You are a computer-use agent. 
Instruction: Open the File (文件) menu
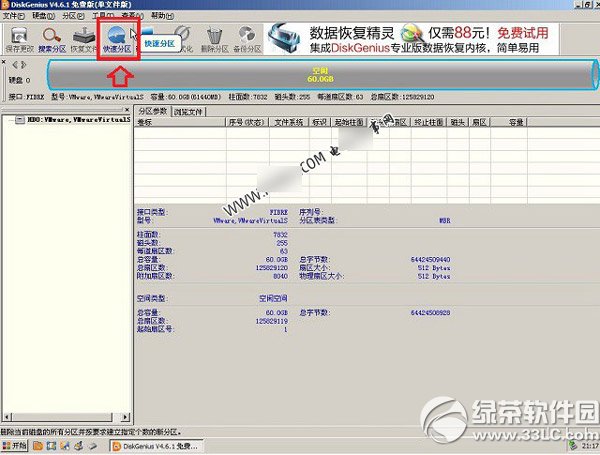[14, 17]
